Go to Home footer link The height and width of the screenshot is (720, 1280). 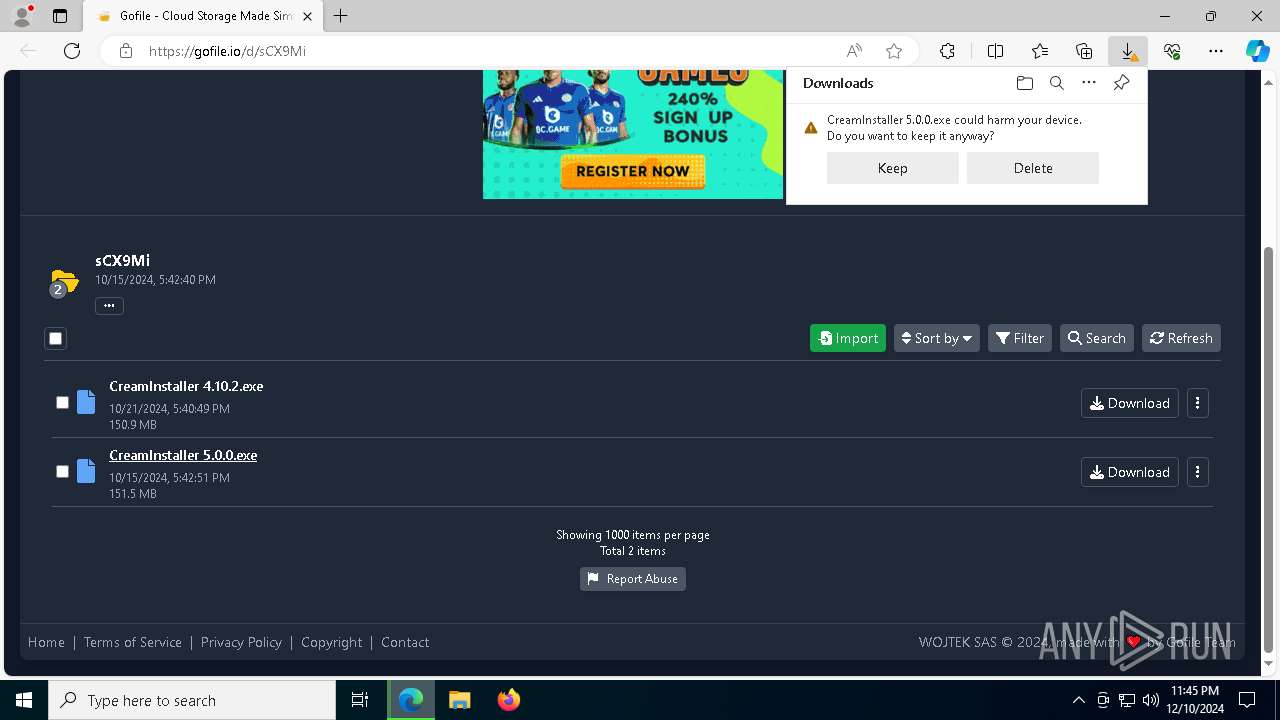click(x=46, y=642)
